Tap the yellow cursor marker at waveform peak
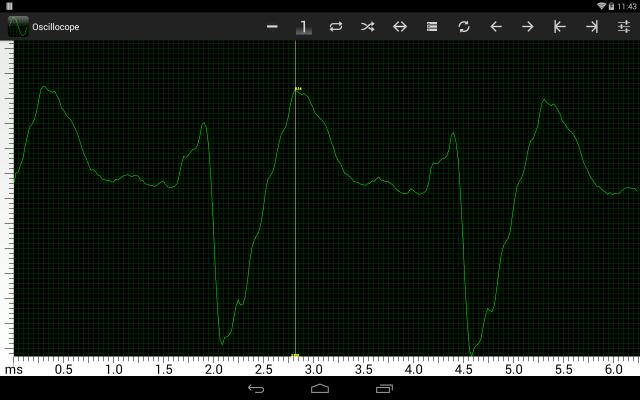The height and width of the screenshot is (400, 640). [297, 89]
